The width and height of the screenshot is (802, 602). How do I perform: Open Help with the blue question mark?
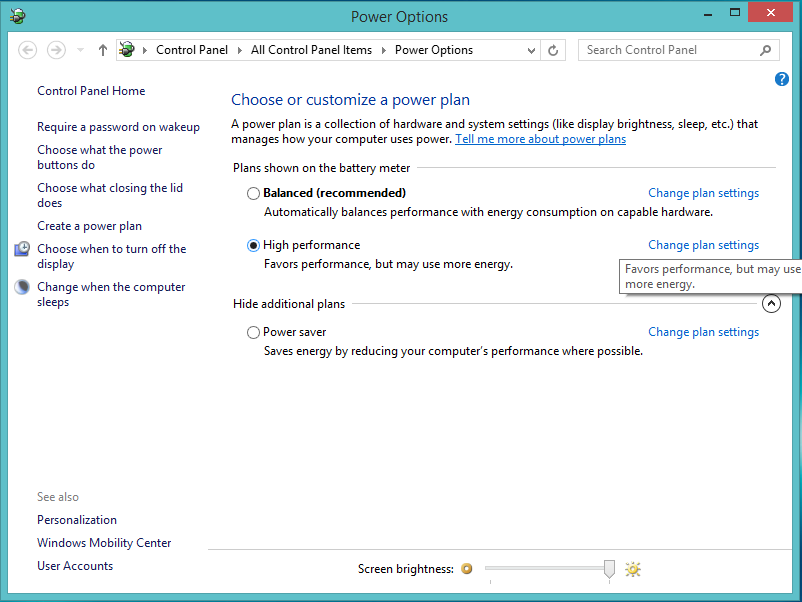782,79
